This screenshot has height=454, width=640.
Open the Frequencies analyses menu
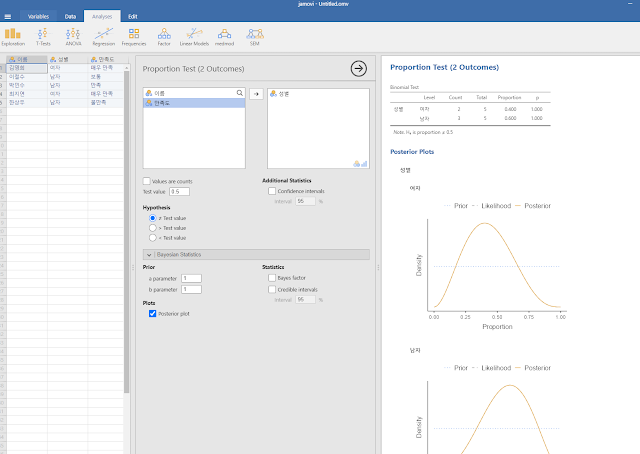pyautogui.click(x=134, y=37)
